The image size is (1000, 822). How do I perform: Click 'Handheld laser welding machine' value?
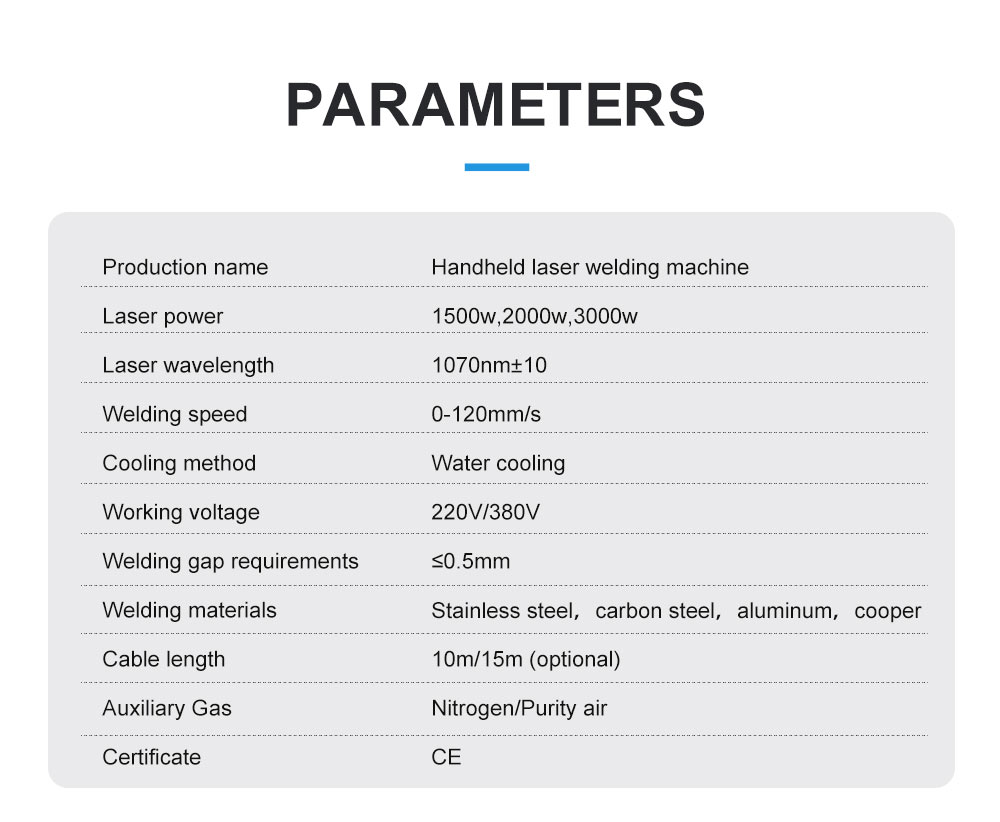pyautogui.click(x=590, y=267)
